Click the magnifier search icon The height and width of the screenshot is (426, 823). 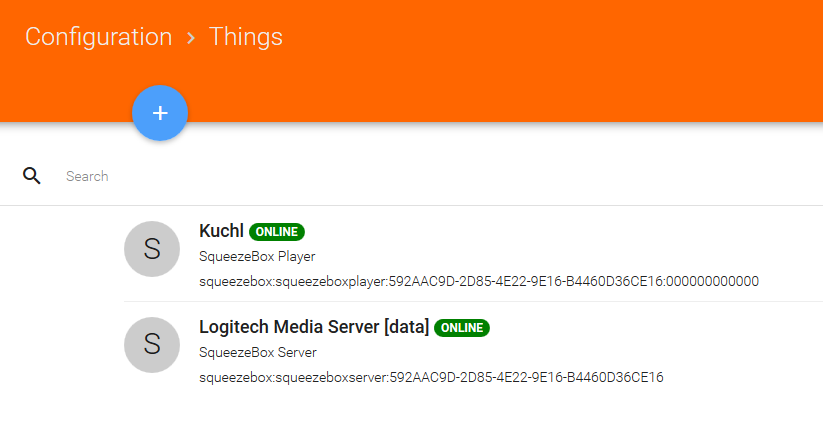pos(31,176)
